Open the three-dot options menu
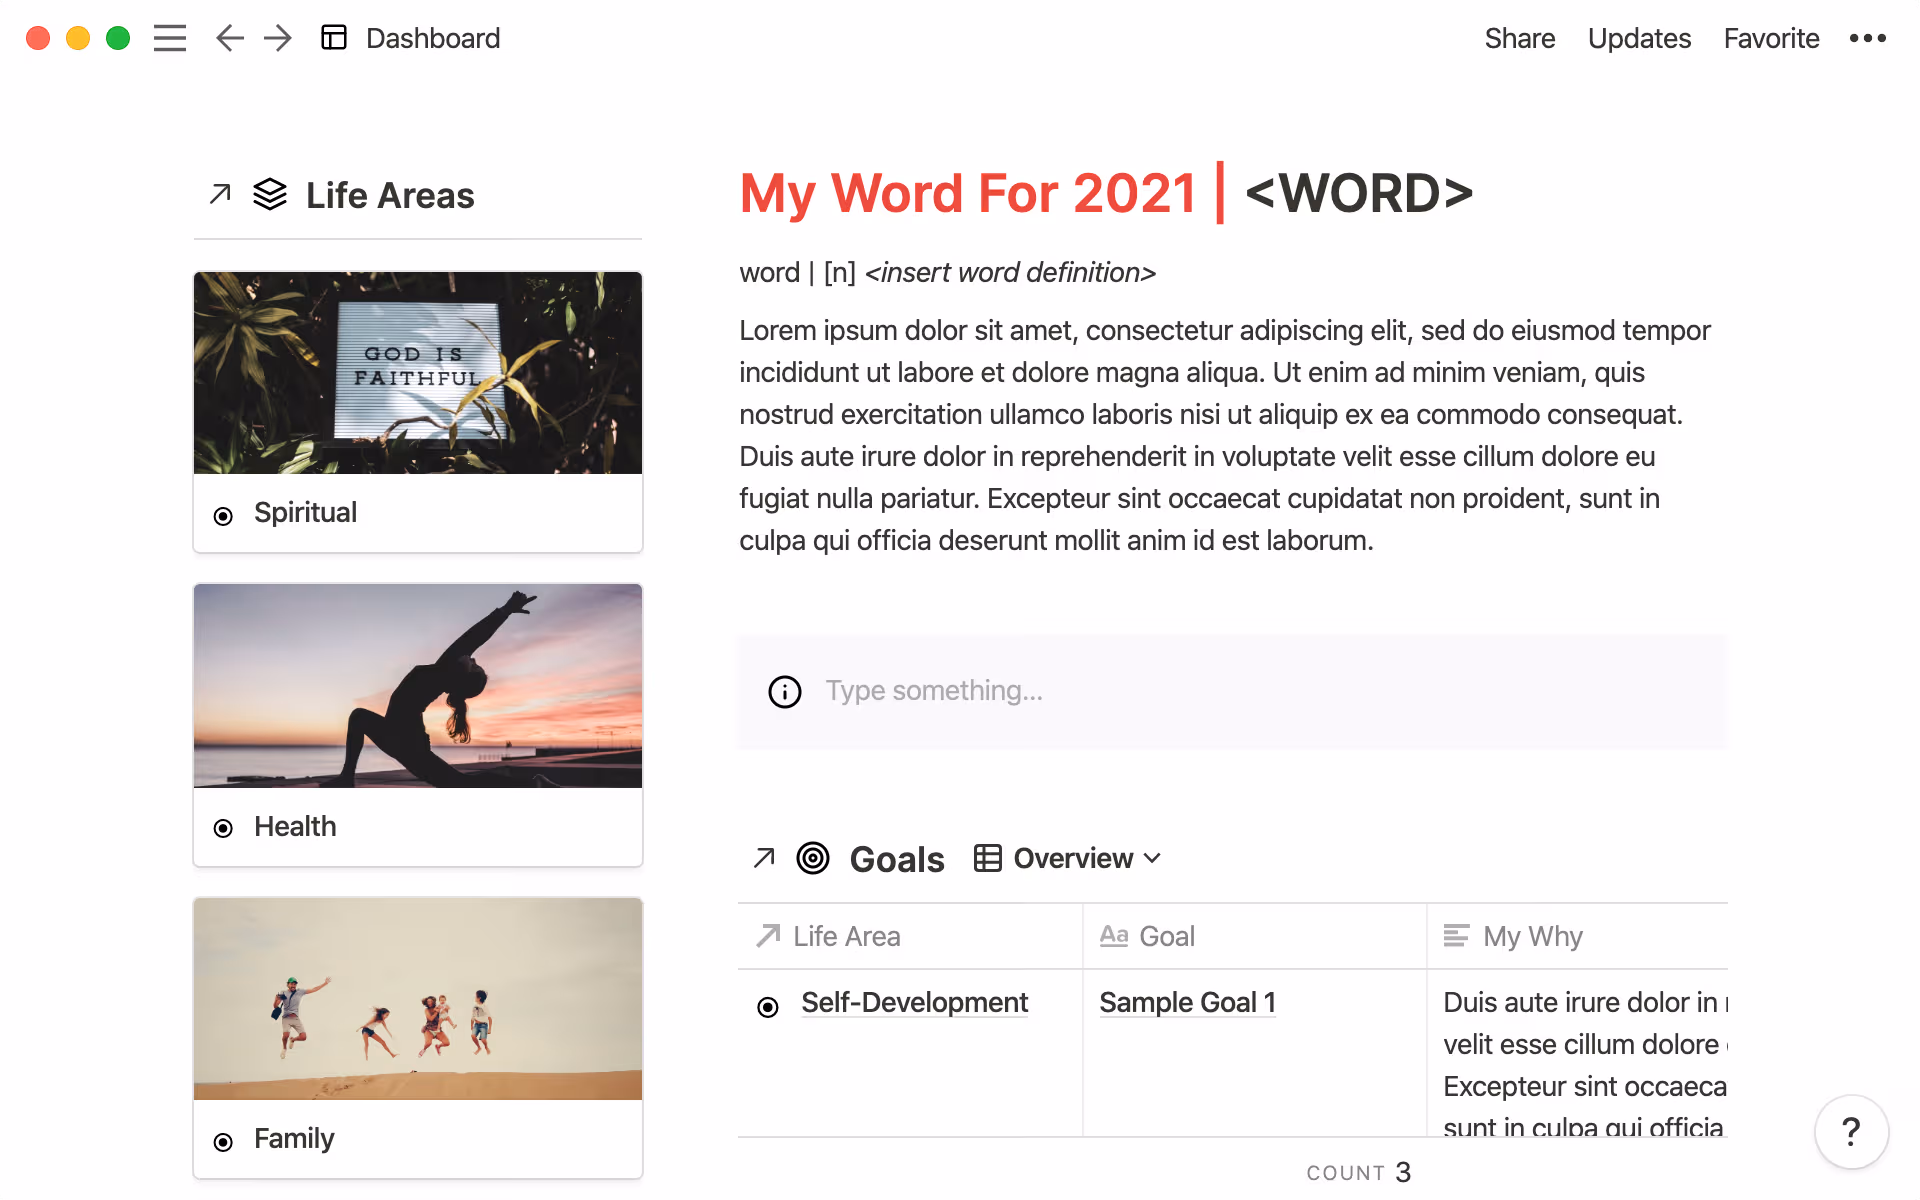 [1867, 38]
